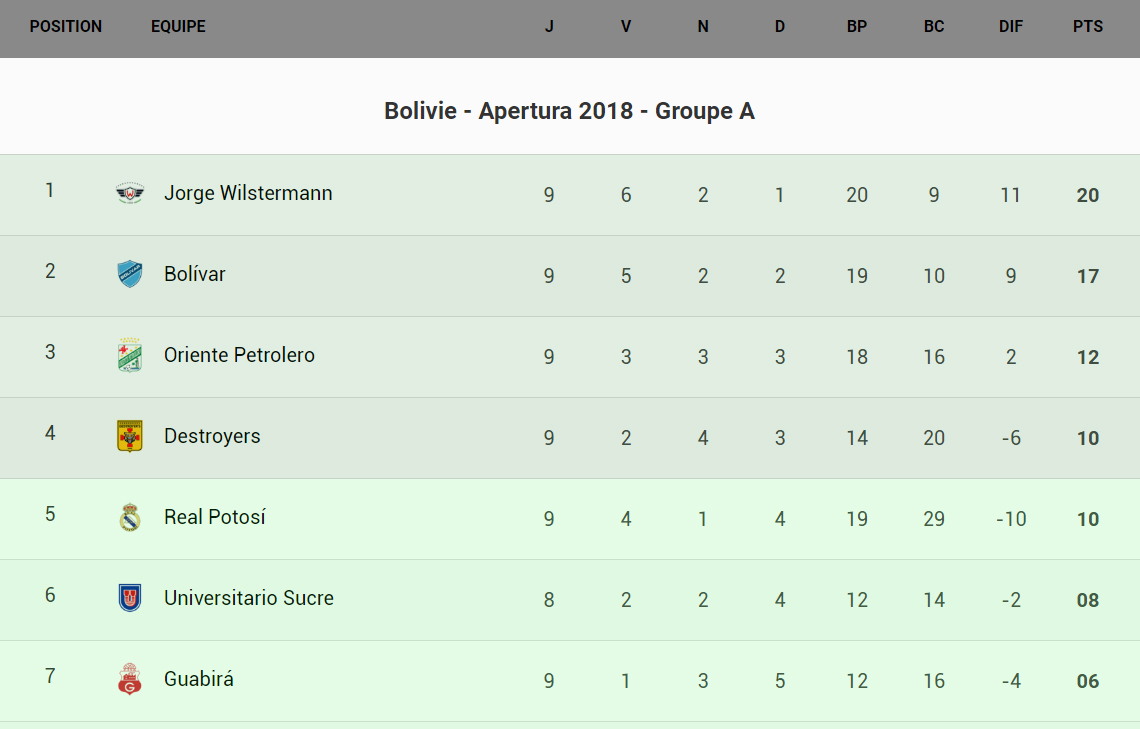Click the Destroyers yellow crest icon
This screenshot has width=1140, height=729.
coord(130,436)
